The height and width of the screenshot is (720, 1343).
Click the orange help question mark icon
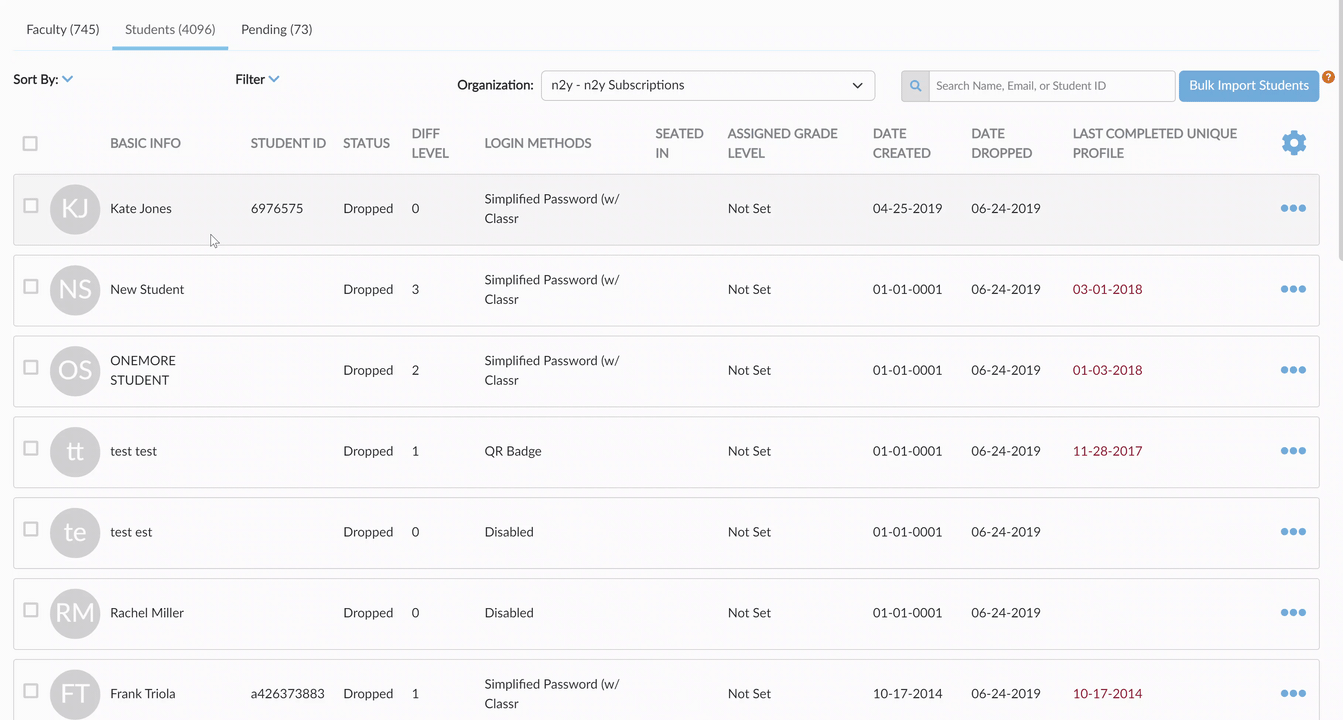(x=1328, y=77)
